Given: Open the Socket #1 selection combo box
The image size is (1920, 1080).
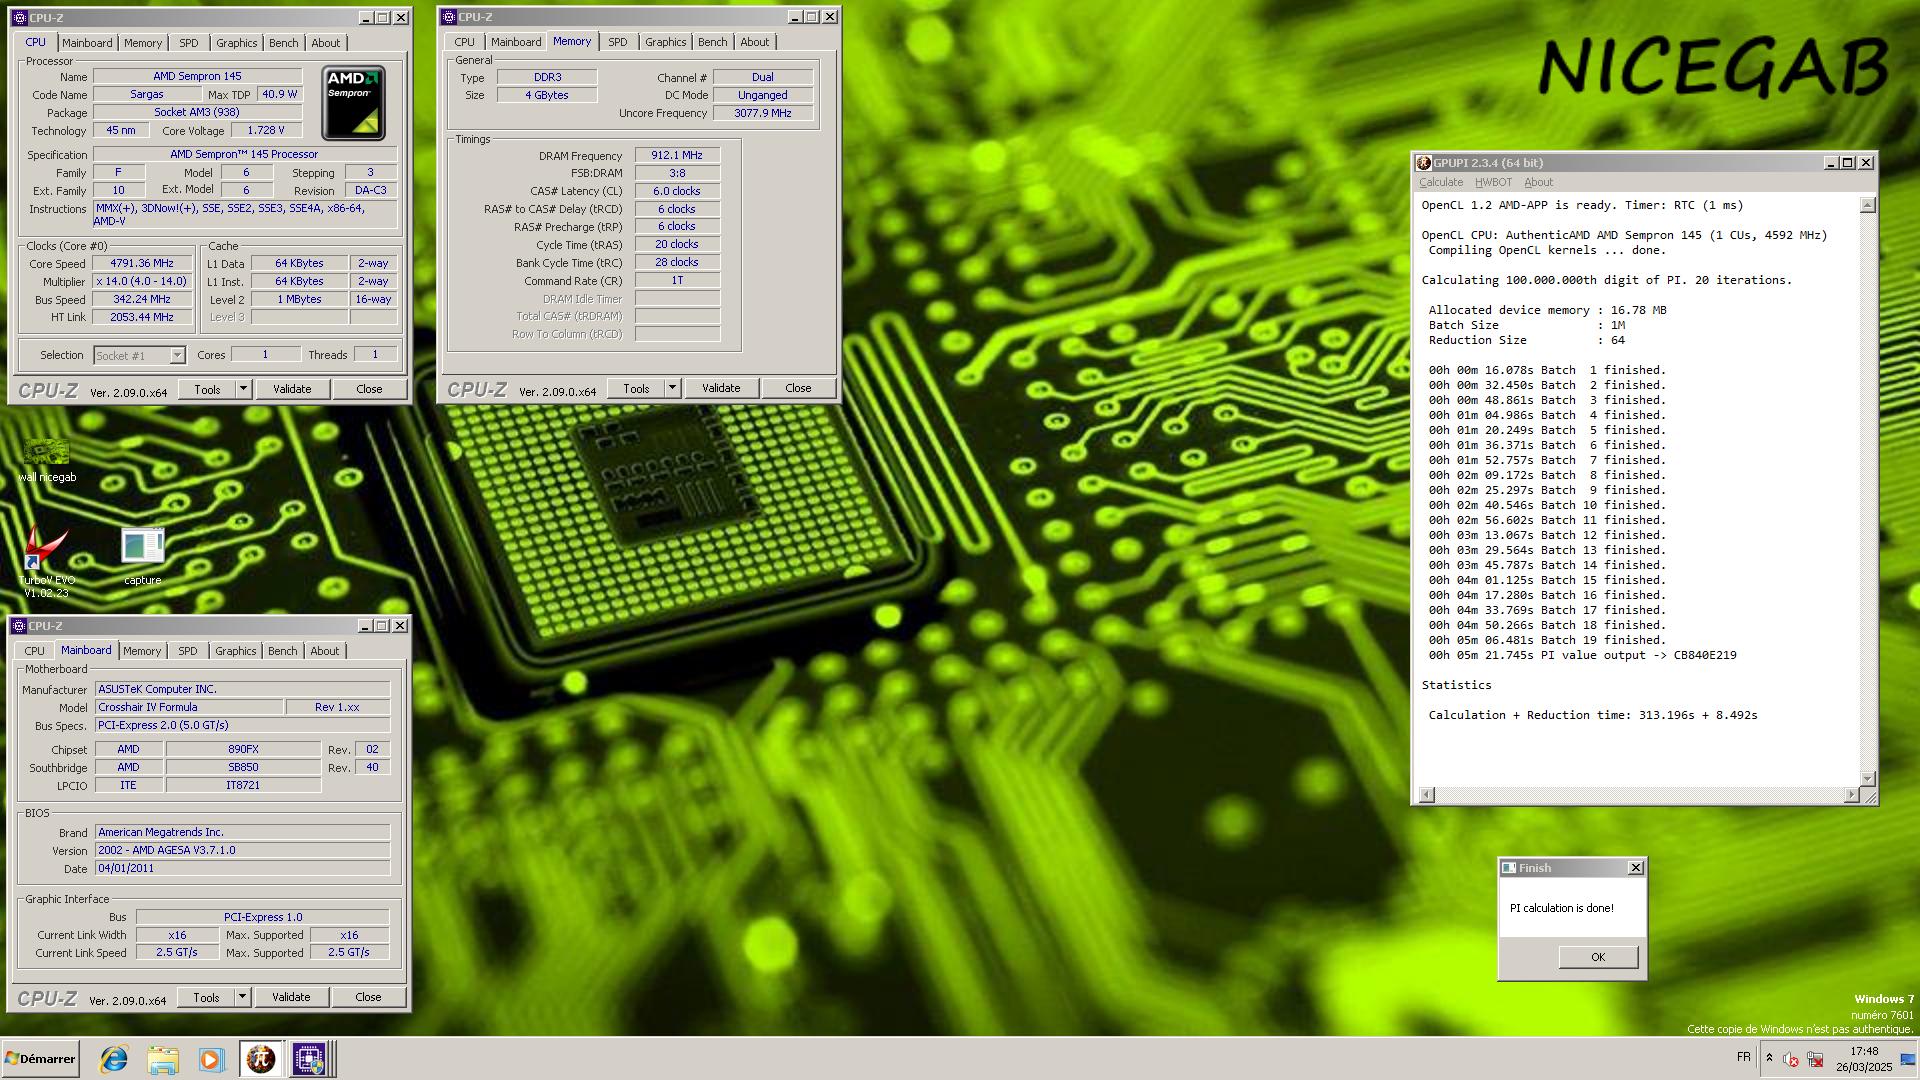Looking at the screenshot, I should coord(139,355).
